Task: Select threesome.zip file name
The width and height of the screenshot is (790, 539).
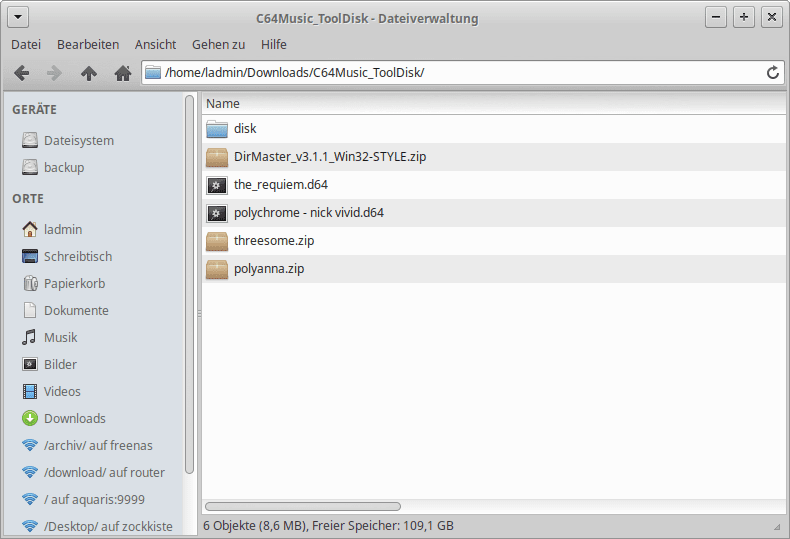Action: pyautogui.click(x=274, y=241)
